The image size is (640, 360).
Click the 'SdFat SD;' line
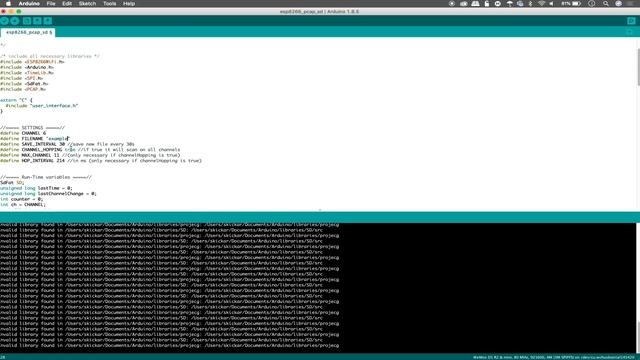tap(12, 182)
